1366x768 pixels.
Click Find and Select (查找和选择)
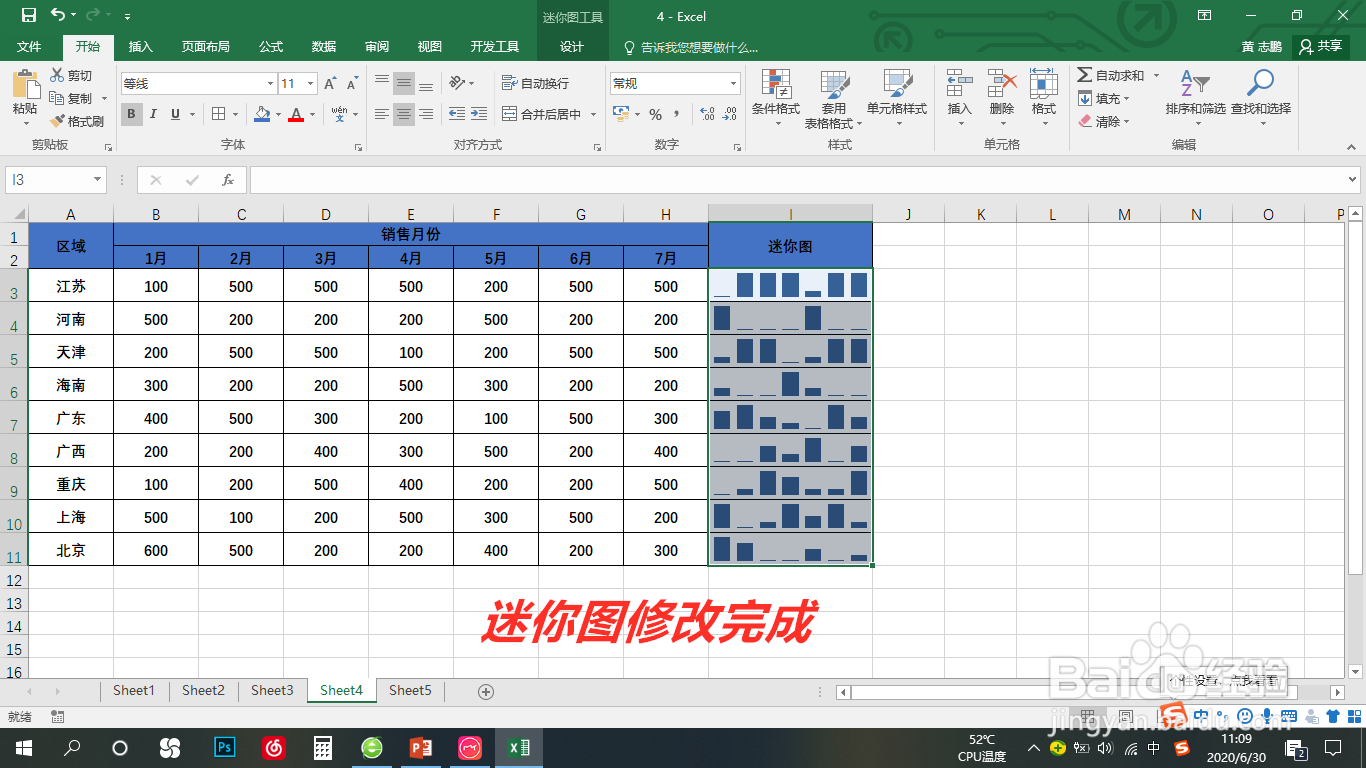coord(1261,96)
